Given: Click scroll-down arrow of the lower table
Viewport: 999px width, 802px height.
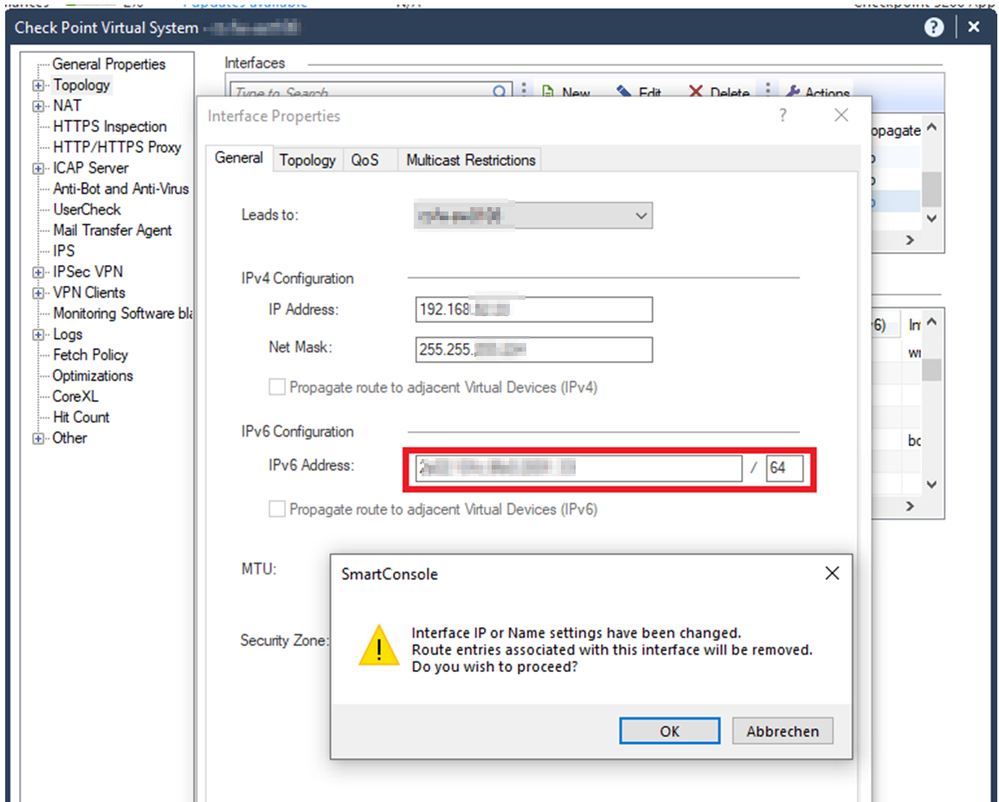Looking at the screenshot, I should (931, 484).
